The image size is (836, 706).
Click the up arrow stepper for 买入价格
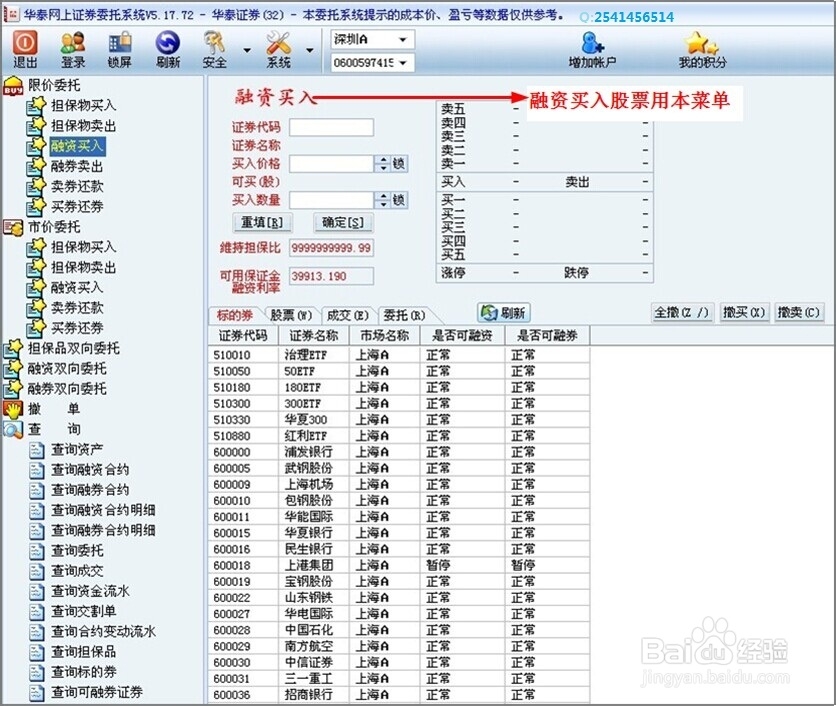382,160
